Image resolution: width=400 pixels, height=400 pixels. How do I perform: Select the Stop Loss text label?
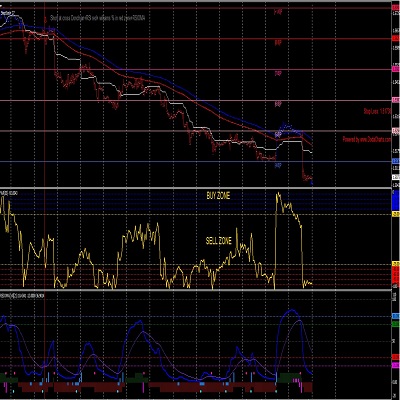click(377, 112)
